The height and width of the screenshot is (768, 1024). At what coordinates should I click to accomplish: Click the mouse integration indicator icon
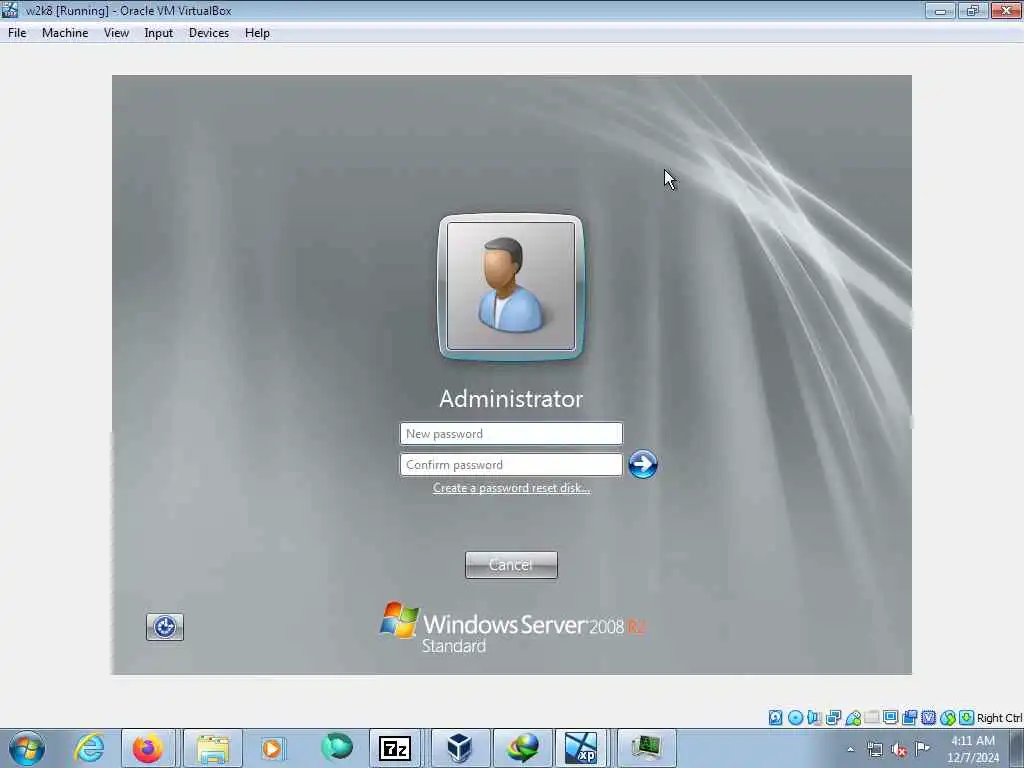point(948,718)
